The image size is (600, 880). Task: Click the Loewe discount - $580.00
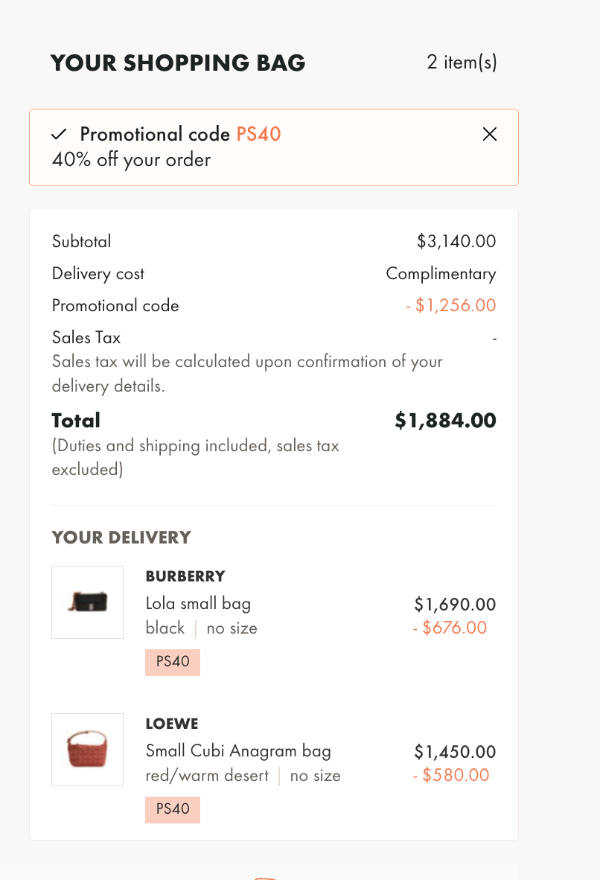(451, 775)
